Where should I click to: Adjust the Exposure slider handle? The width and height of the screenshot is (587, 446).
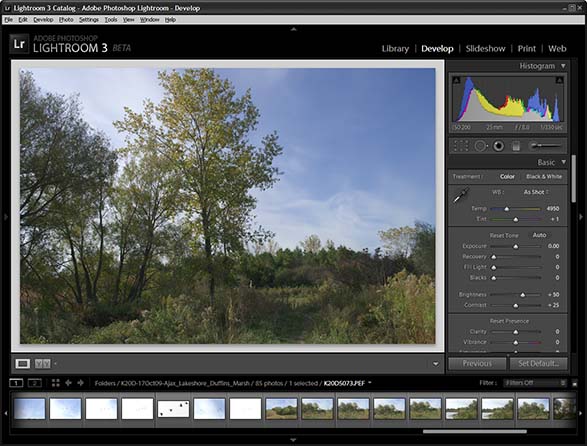coord(515,246)
